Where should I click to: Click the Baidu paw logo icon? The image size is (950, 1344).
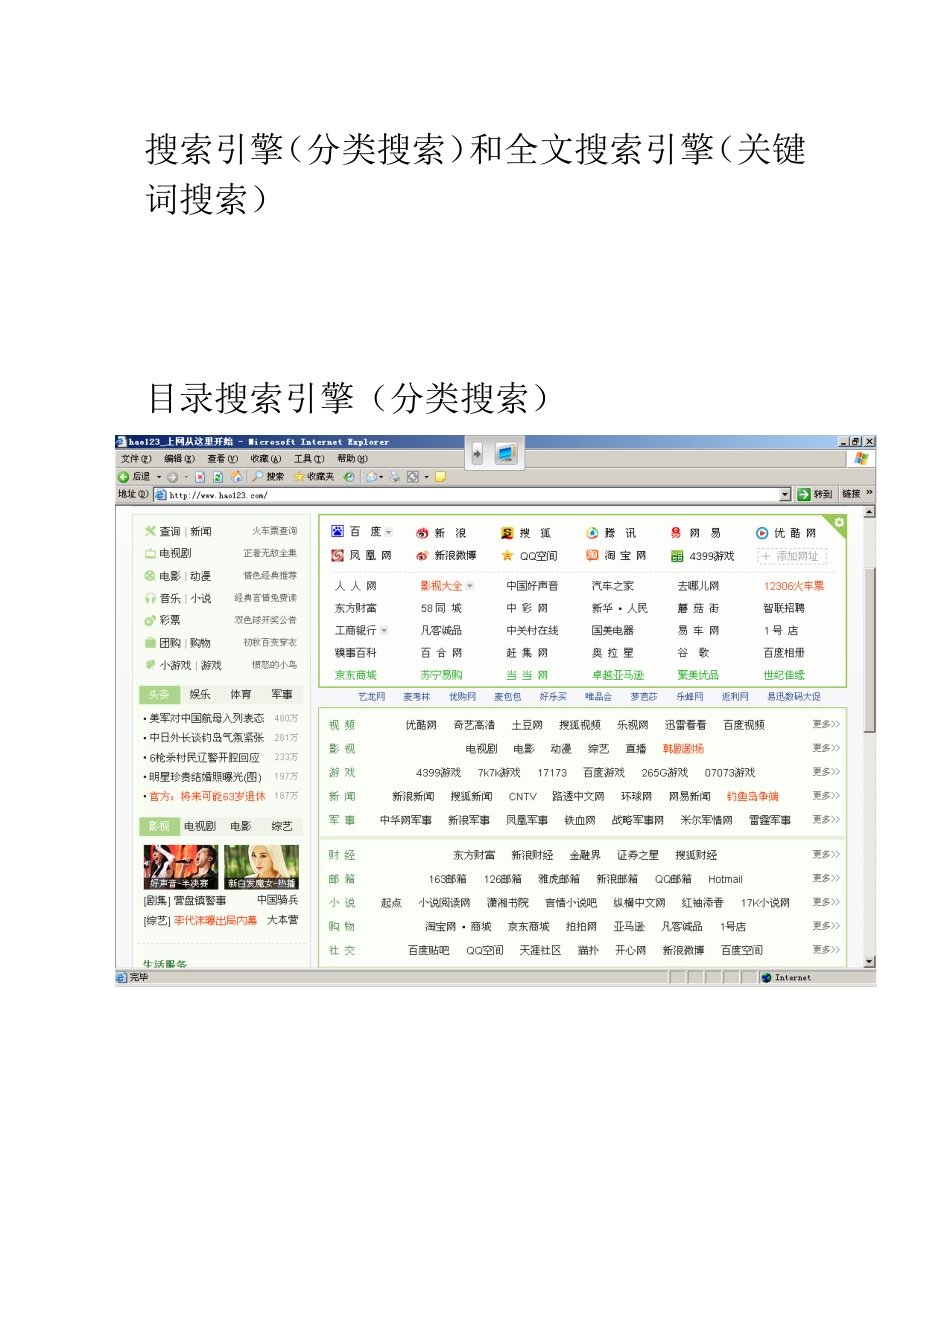pyautogui.click(x=338, y=532)
